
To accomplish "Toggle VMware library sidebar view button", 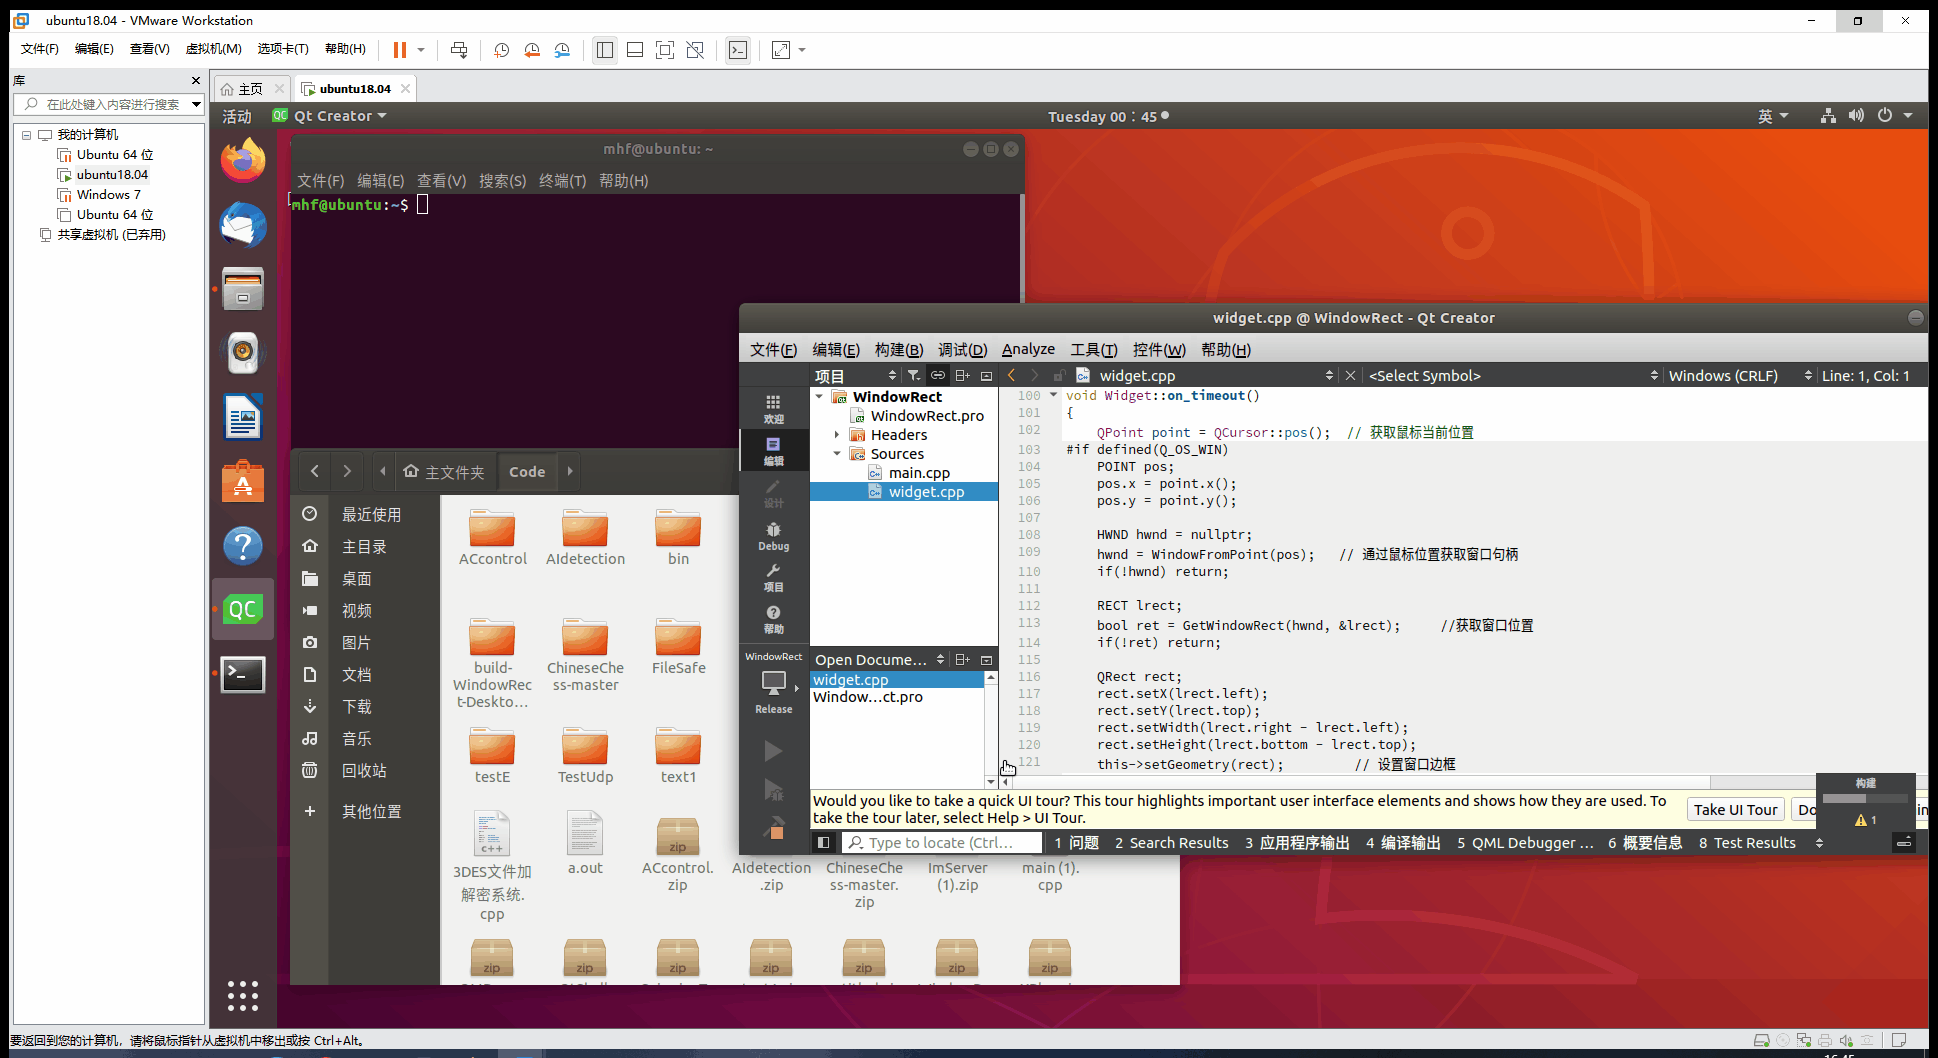I will (x=605, y=49).
